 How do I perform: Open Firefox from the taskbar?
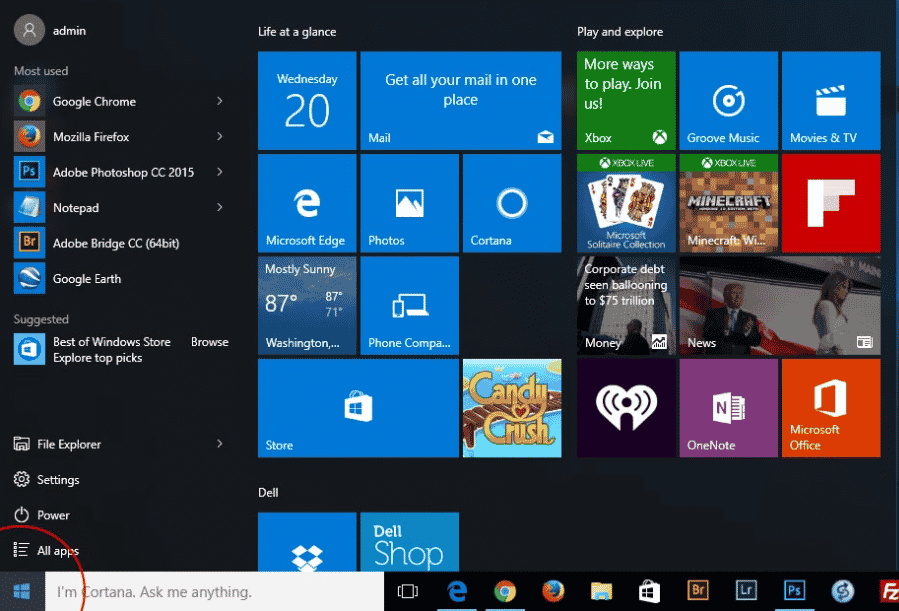click(553, 592)
